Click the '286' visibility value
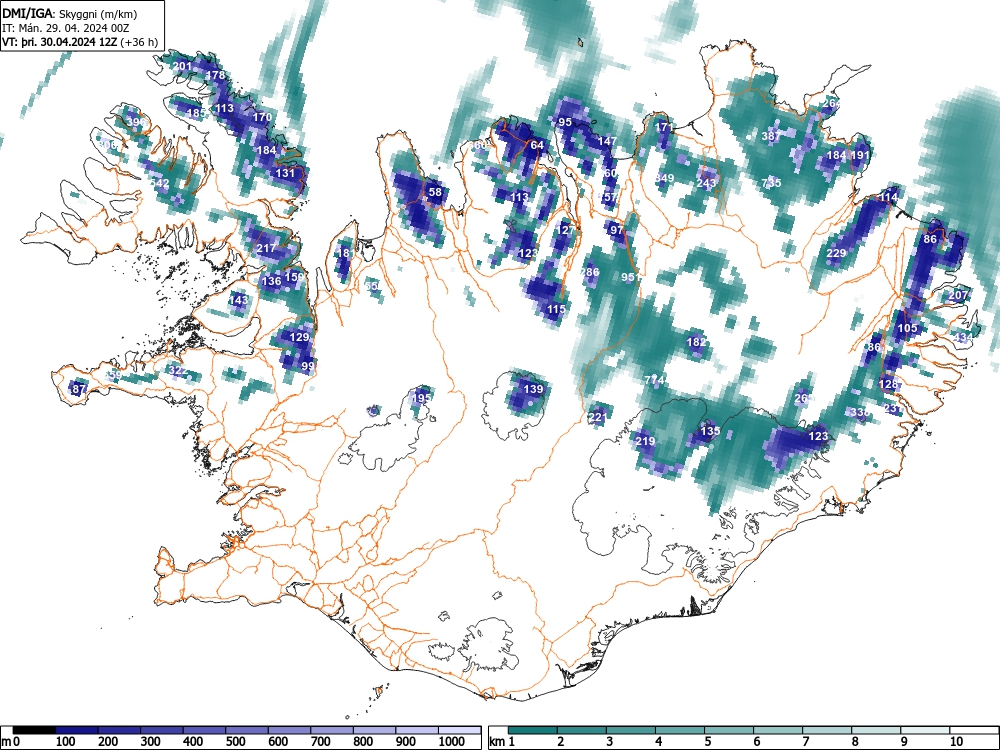Viewport: 1000px width, 750px height. [x=589, y=272]
